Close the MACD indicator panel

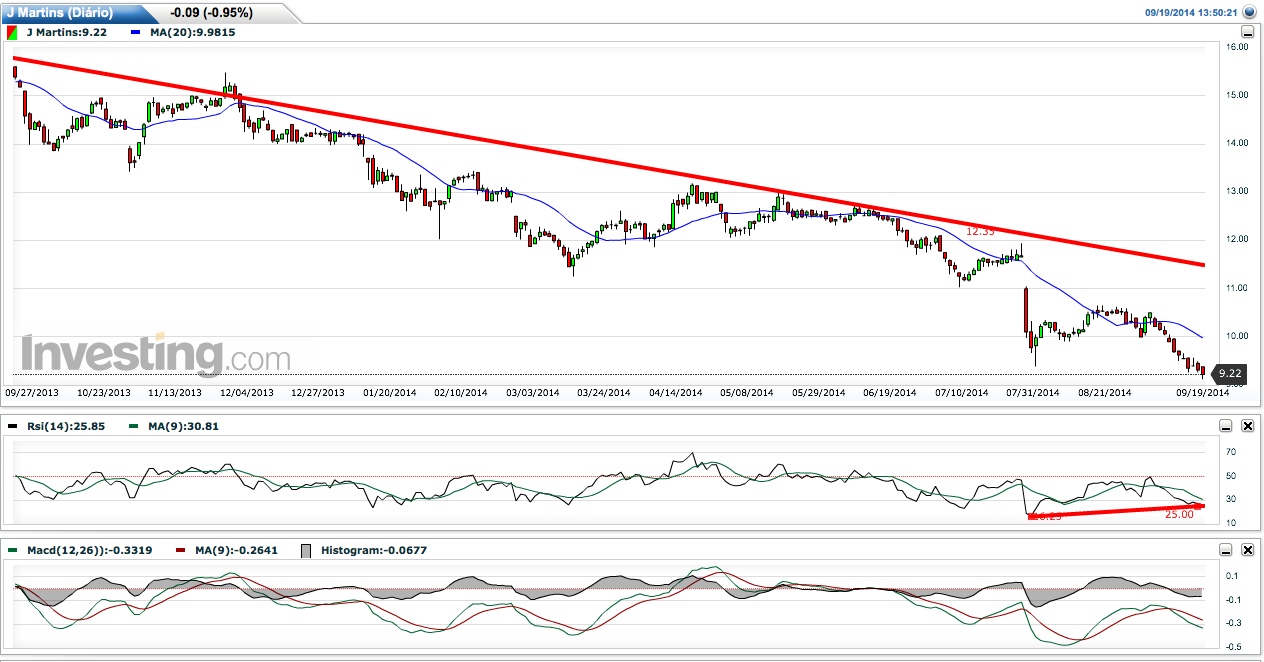[x=1247, y=550]
